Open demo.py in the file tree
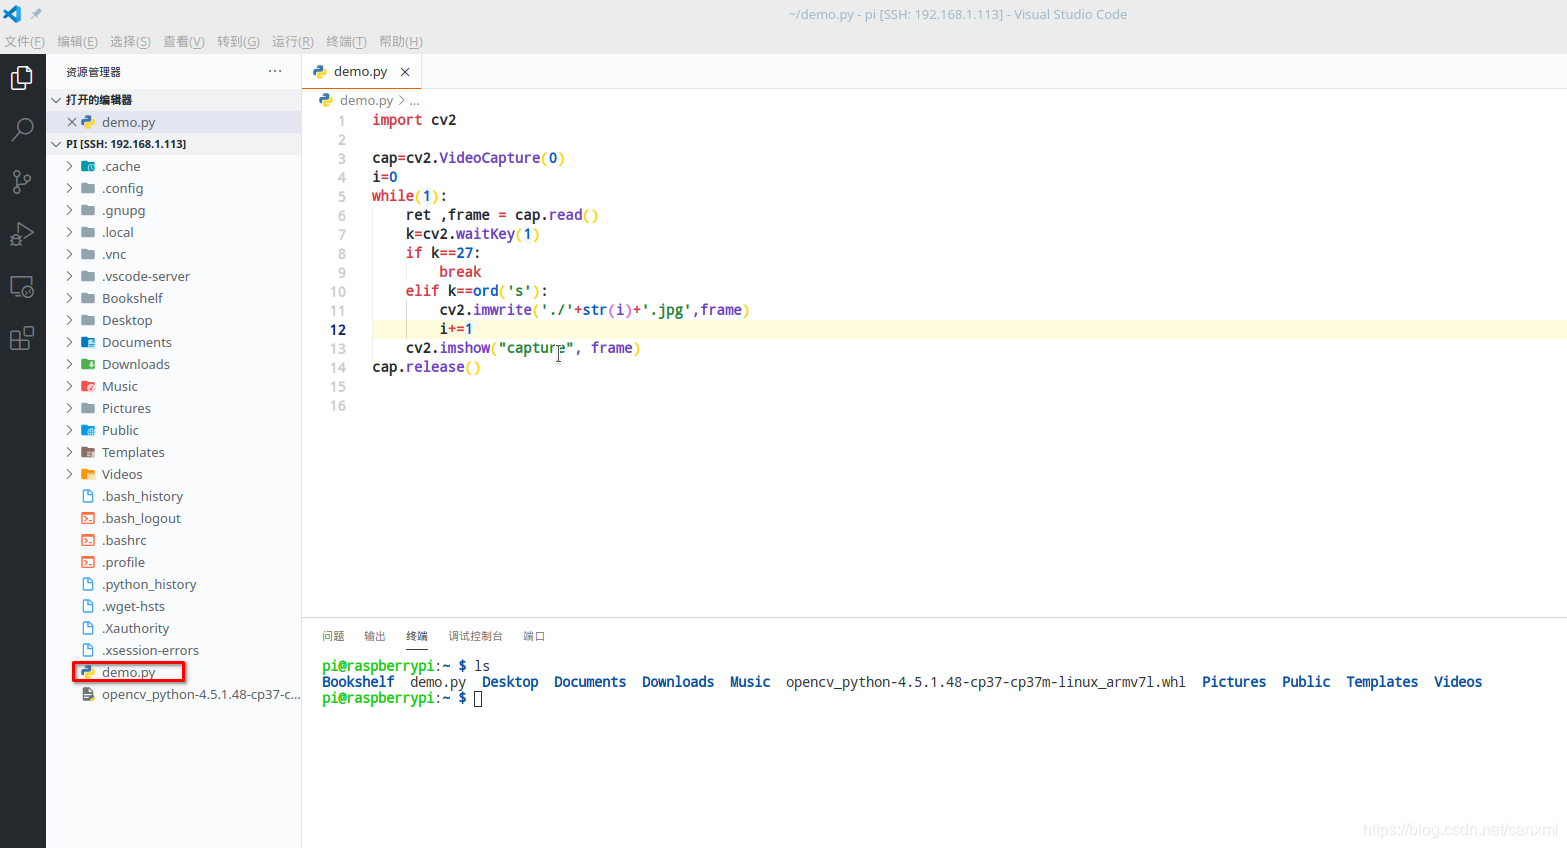 (128, 672)
